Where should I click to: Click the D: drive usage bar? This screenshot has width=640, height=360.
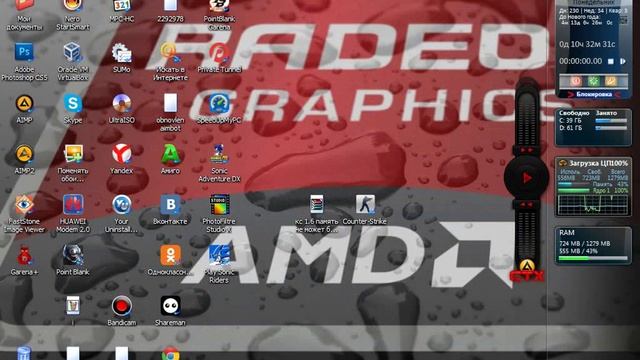[x=611, y=128]
